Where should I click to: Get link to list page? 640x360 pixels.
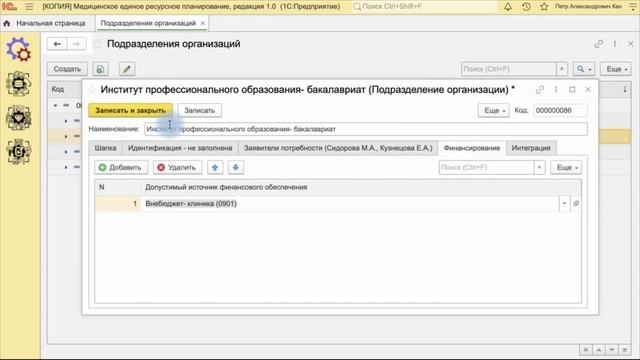(x=598, y=44)
